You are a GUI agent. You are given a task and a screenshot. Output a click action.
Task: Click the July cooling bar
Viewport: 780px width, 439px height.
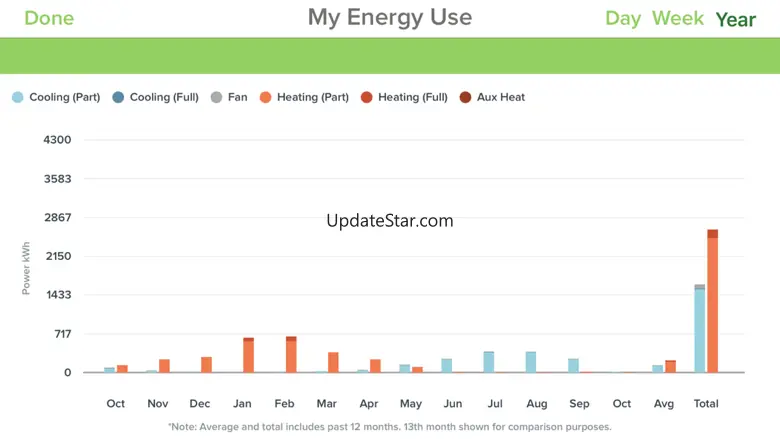pos(489,362)
